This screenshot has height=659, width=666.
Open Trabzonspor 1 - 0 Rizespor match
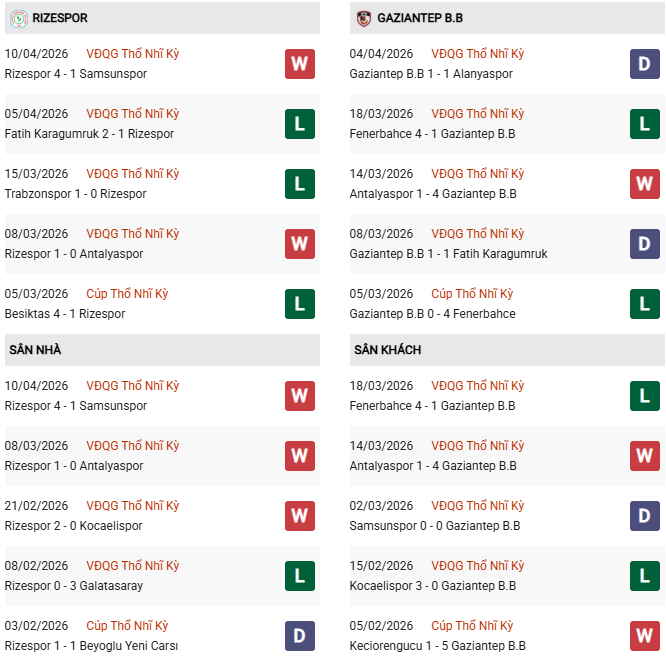click(75, 194)
